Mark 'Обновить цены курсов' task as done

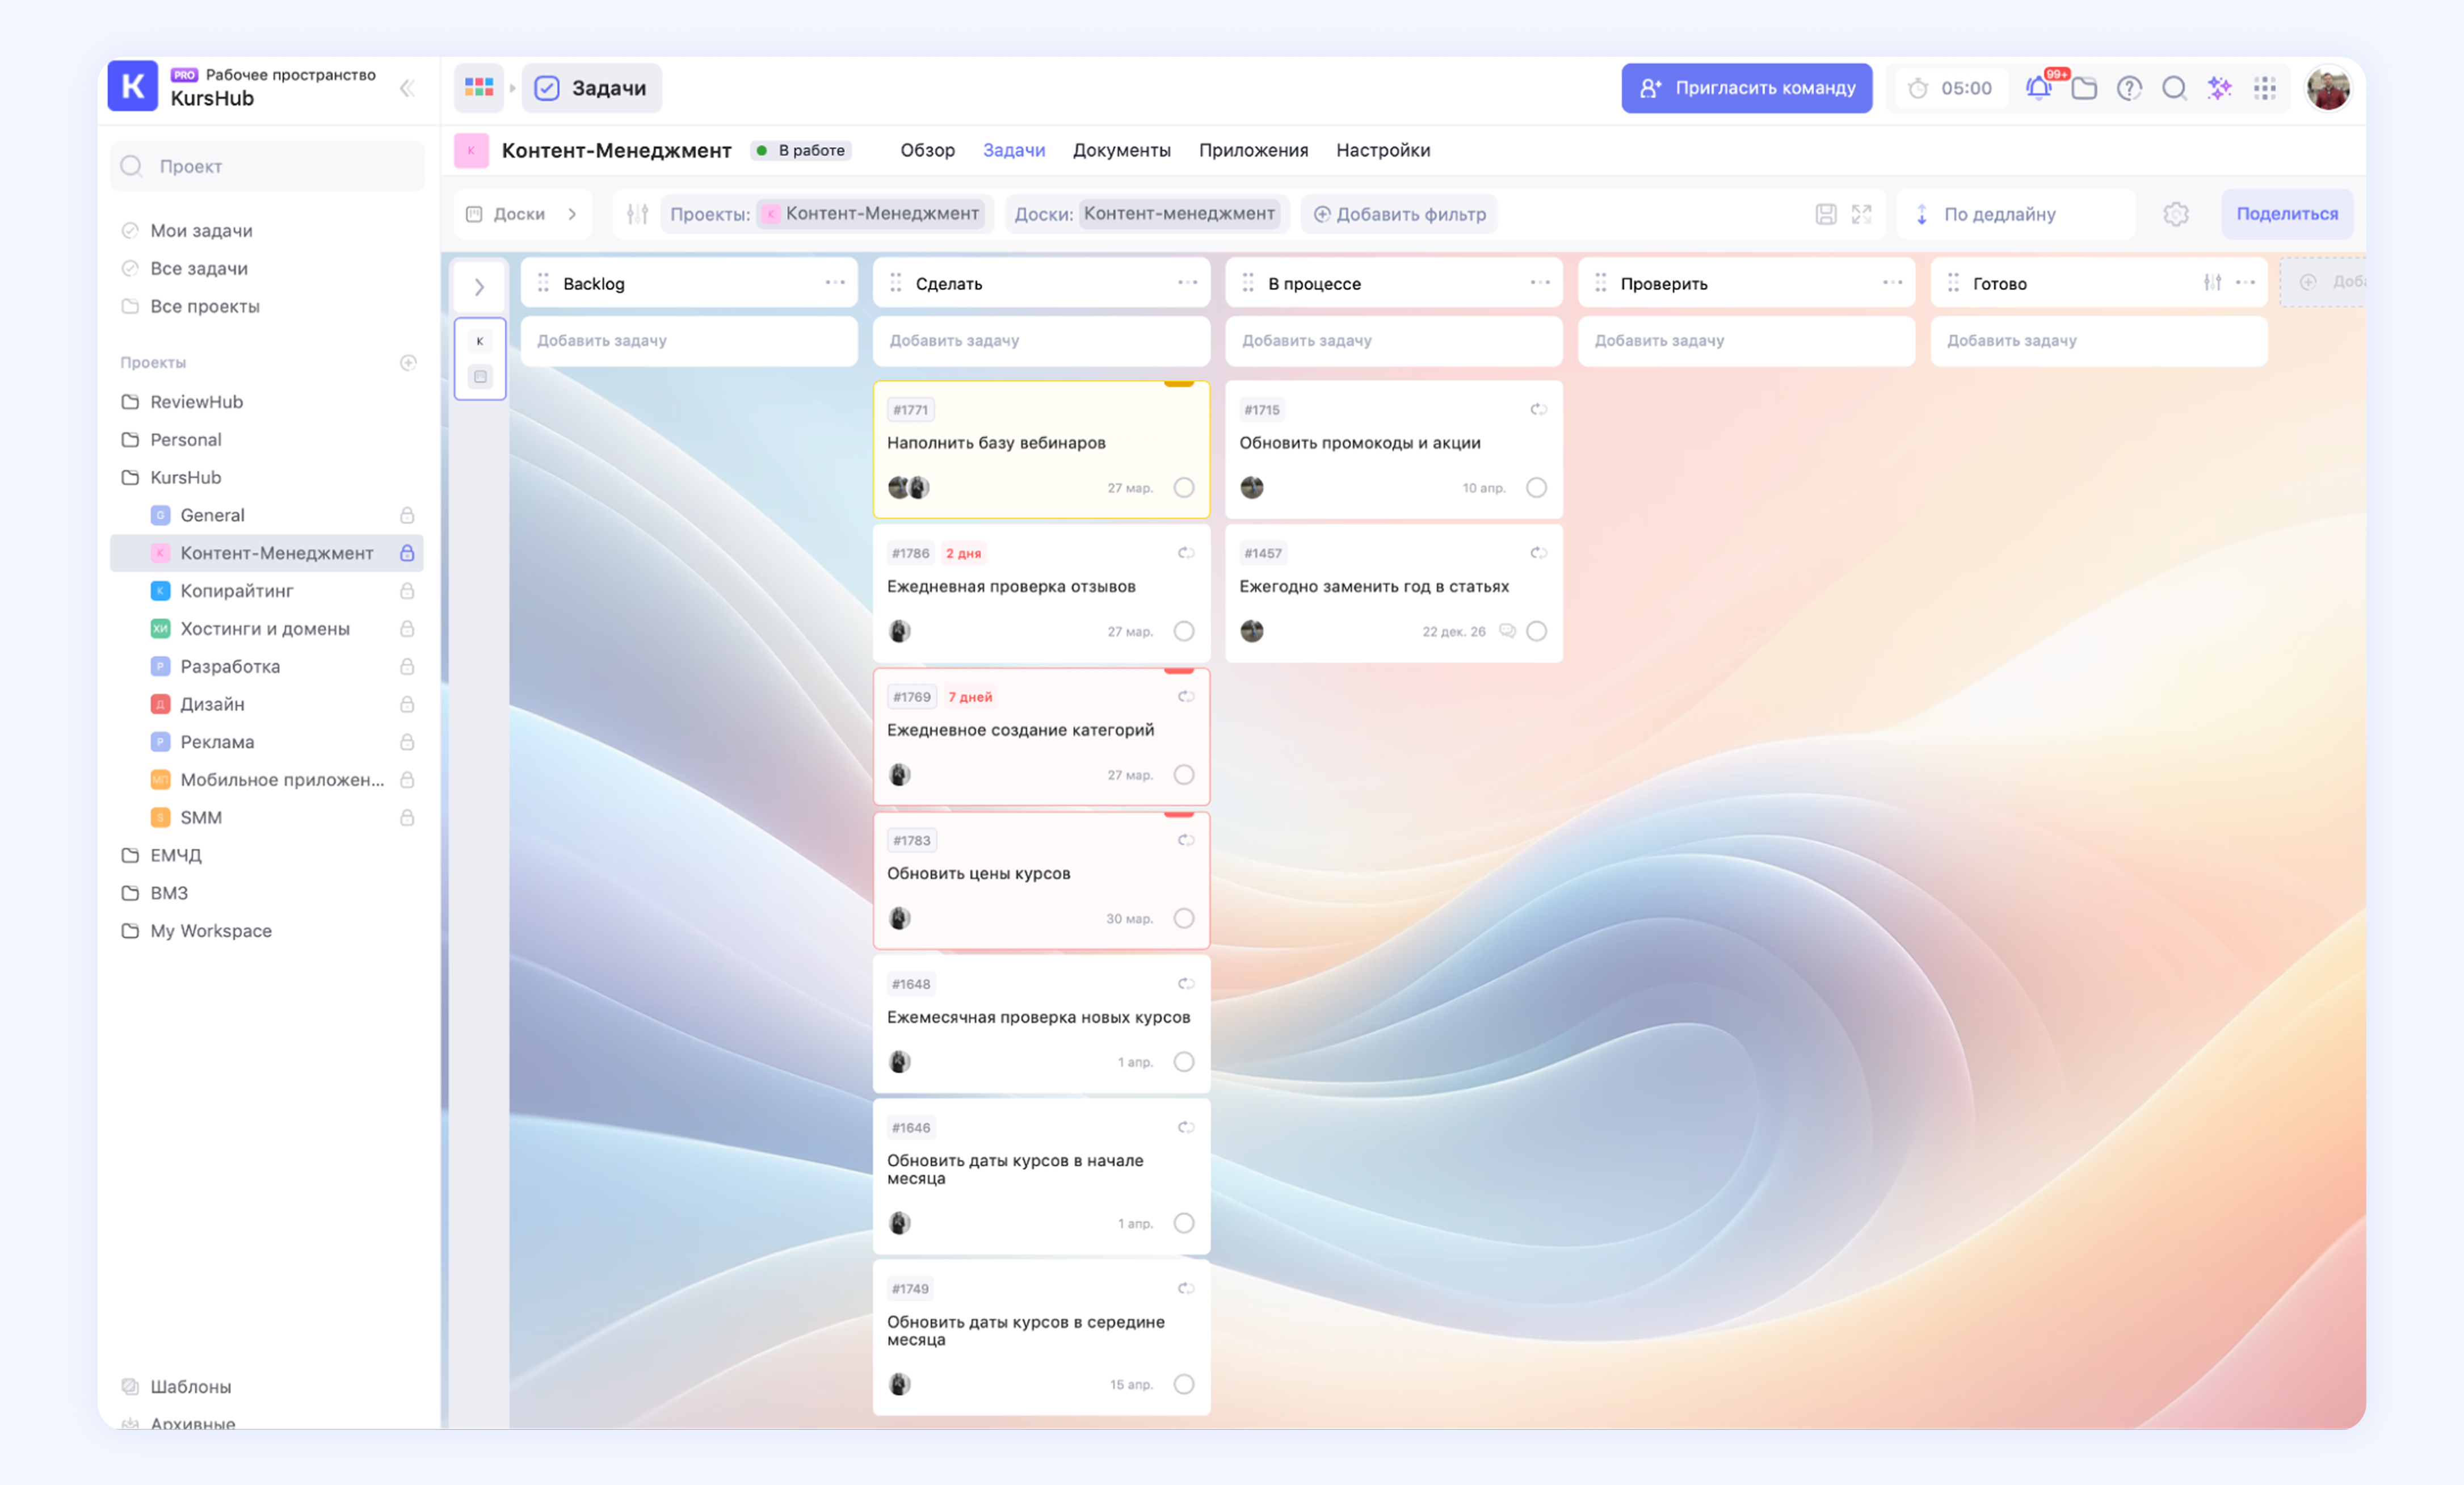(1184, 918)
